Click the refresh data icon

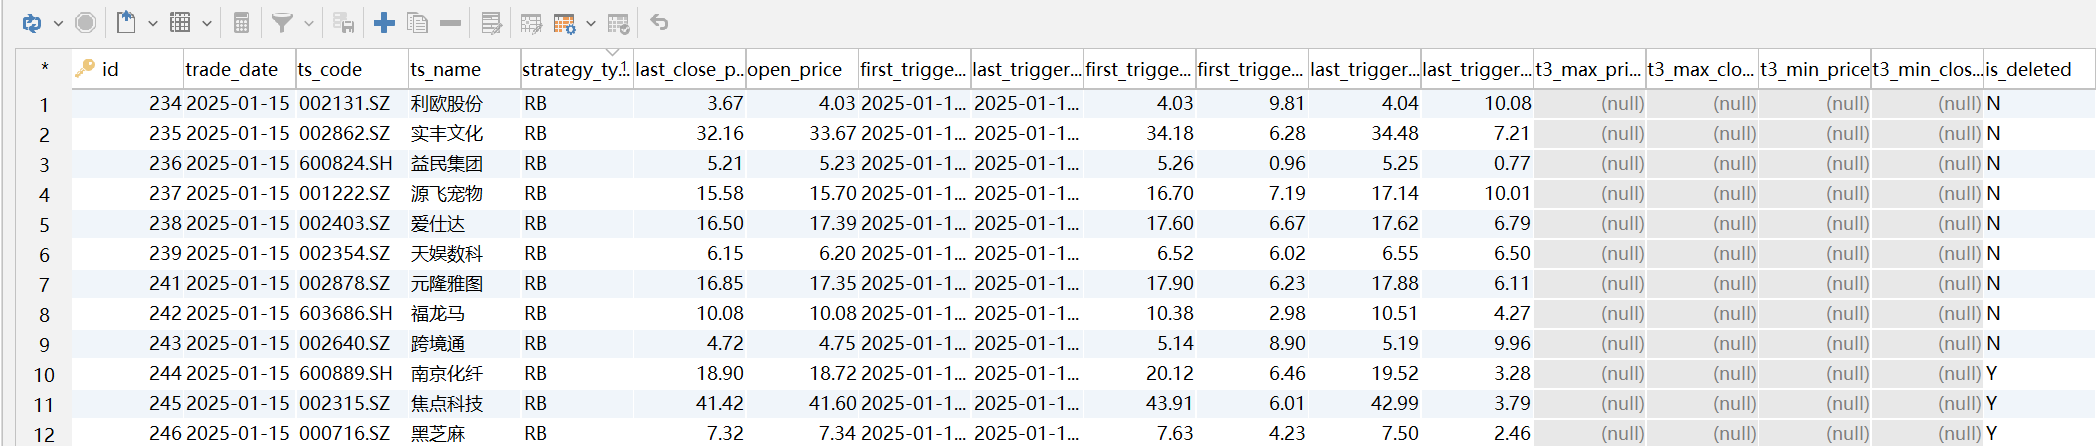pyautogui.click(x=32, y=22)
